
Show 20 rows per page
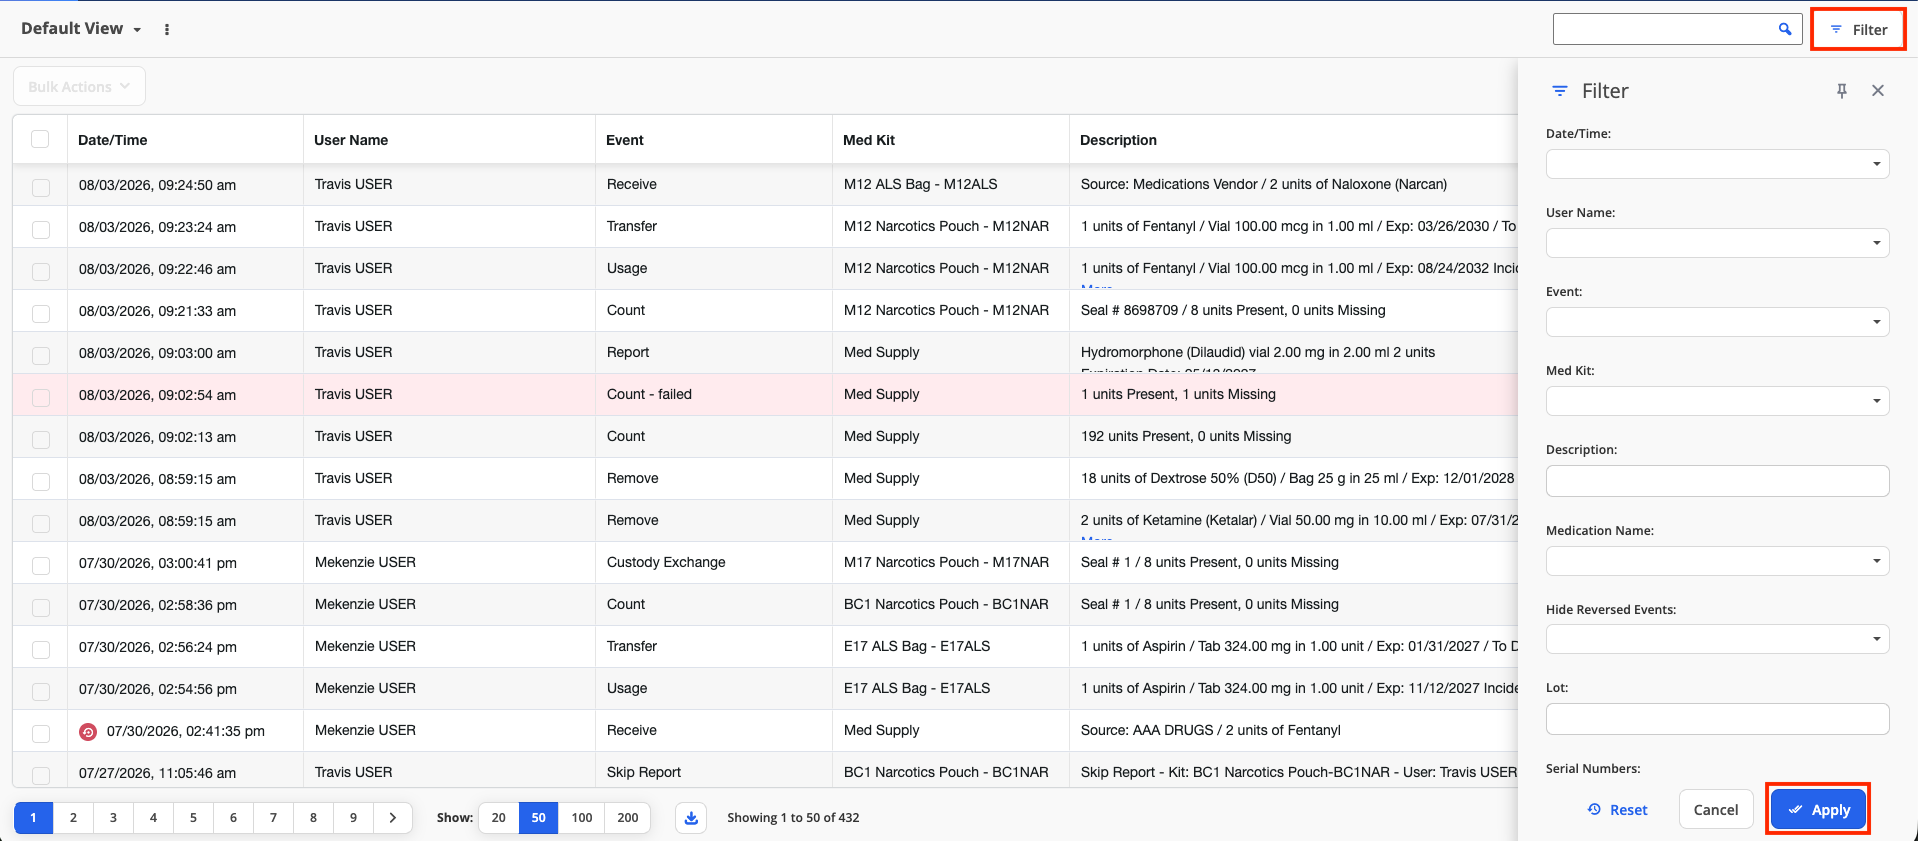[499, 818]
